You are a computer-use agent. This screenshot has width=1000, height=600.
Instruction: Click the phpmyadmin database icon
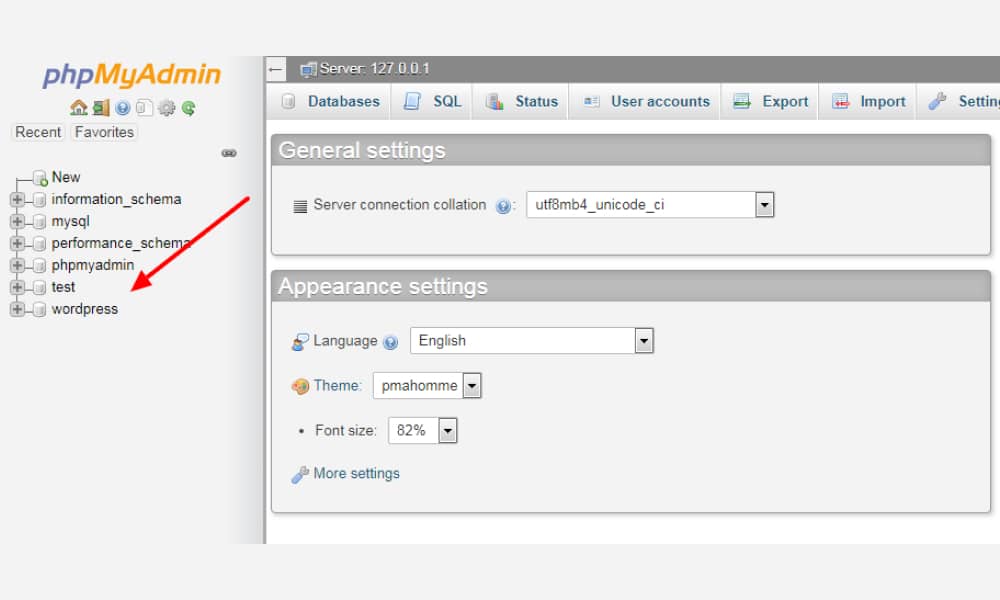pyautogui.click(x=39, y=265)
